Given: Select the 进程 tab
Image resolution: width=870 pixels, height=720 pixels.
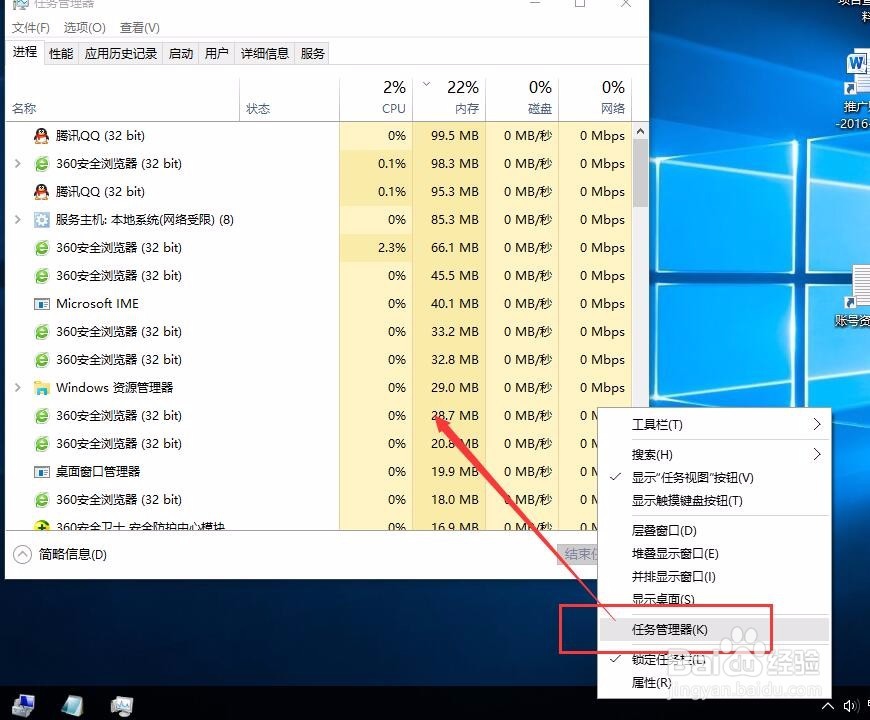Looking at the screenshot, I should (25, 52).
